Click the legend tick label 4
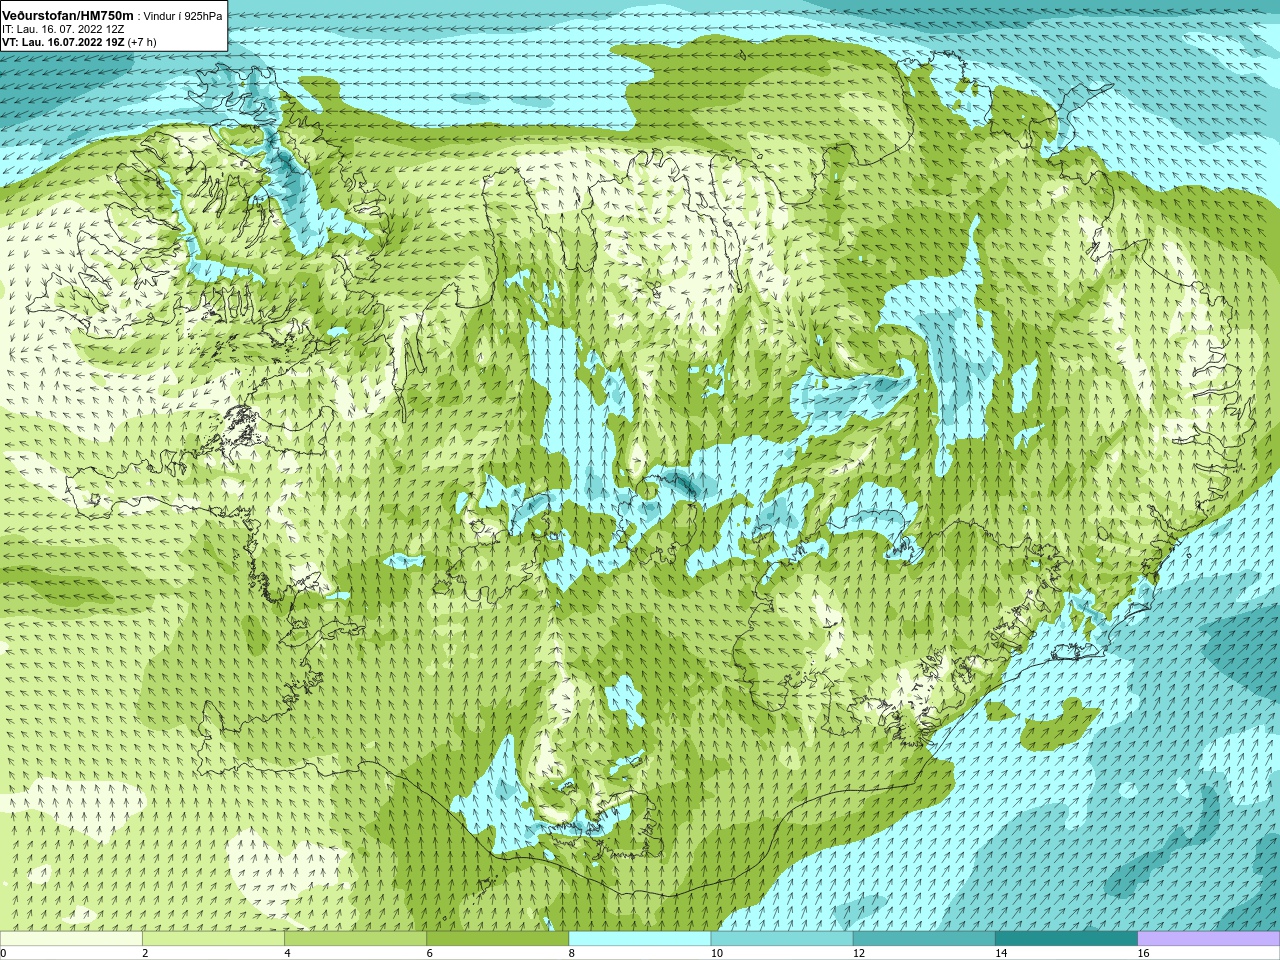1280x960 pixels. point(287,953)
